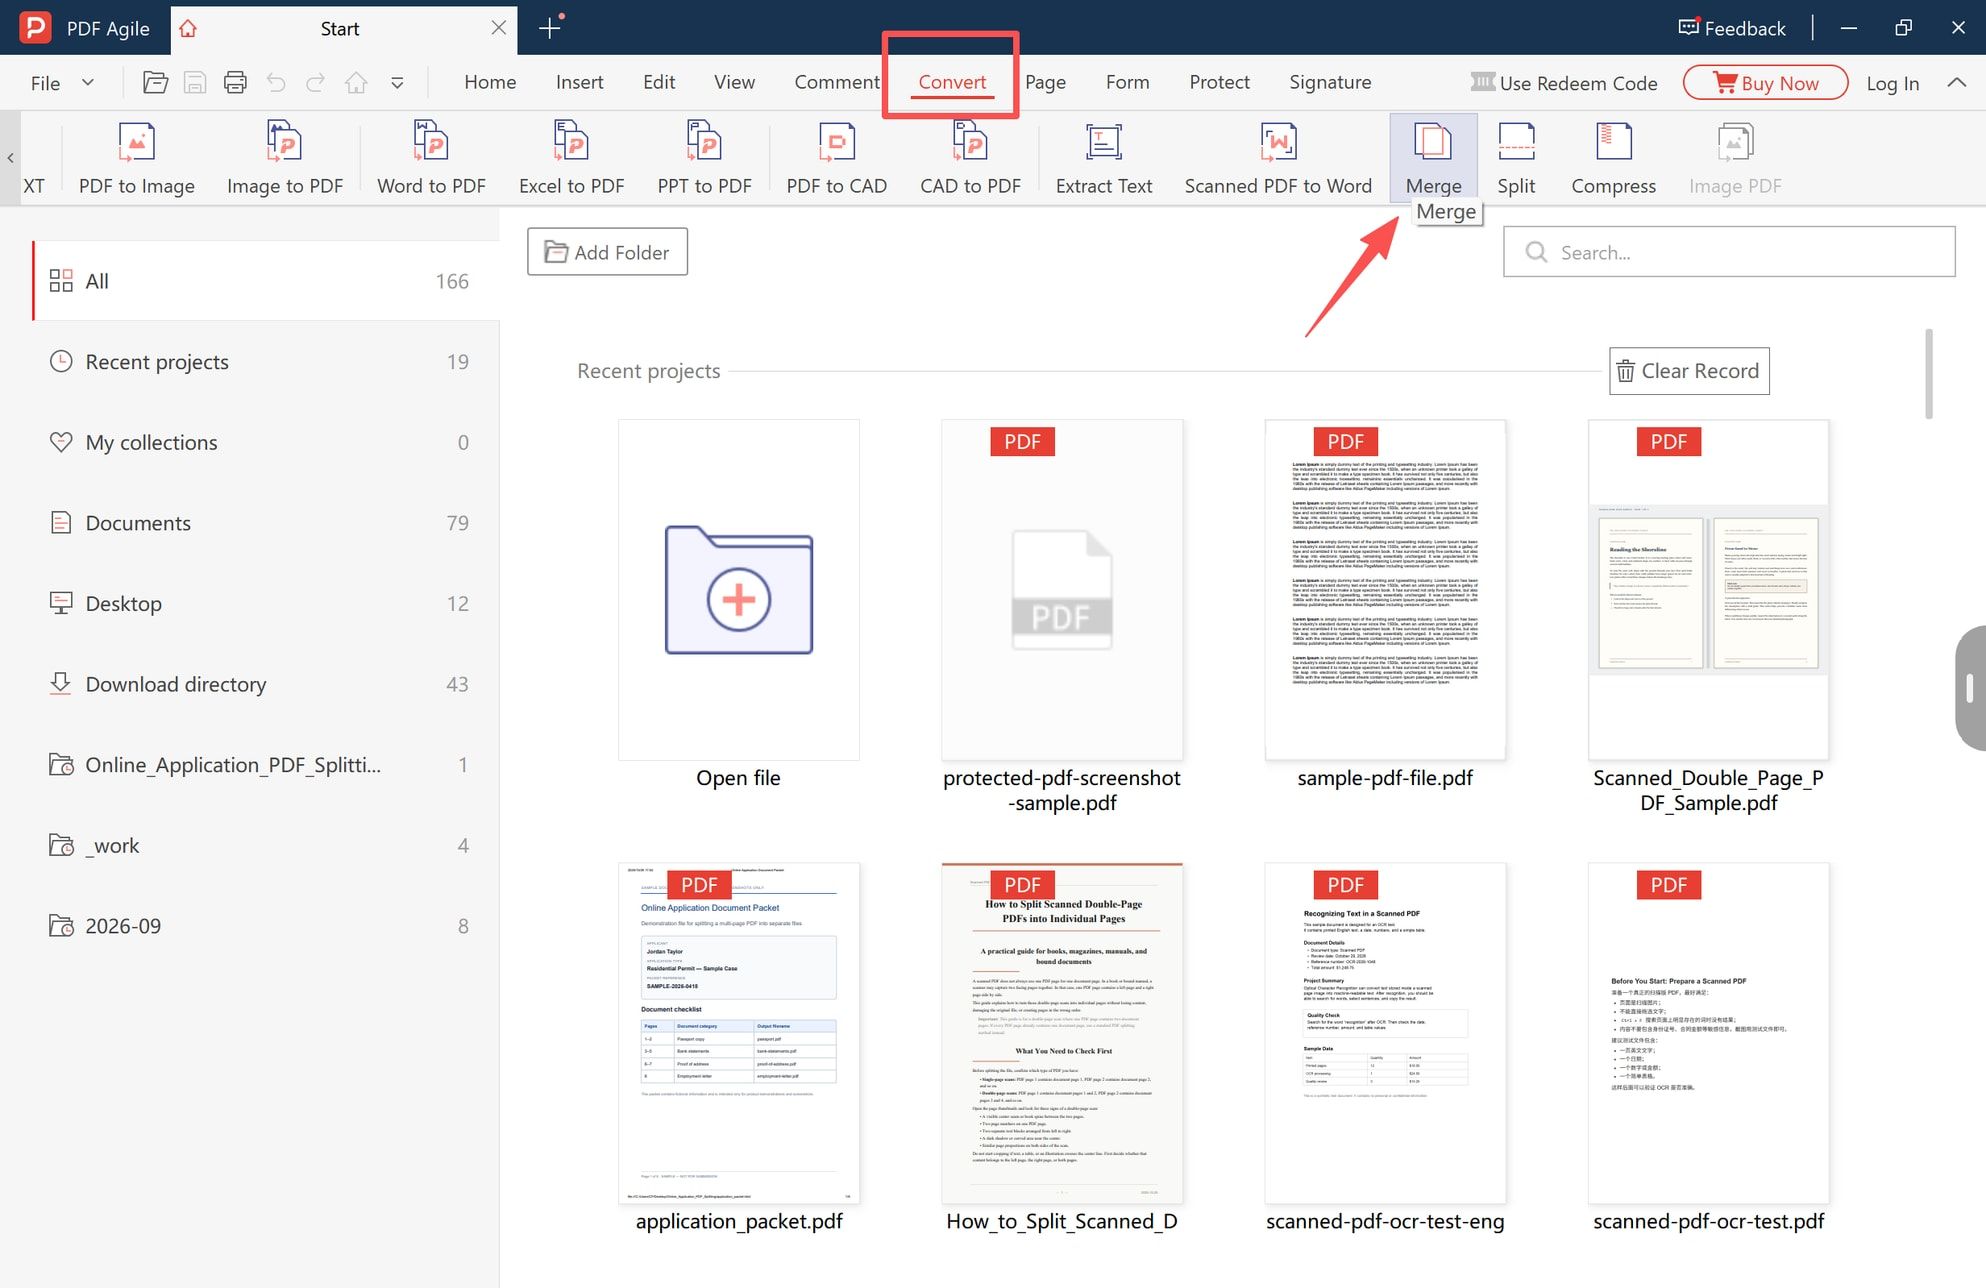Open the sample-pdf-file.pdf thumbnail
Screen dimensions: 1986x1288
[x=1385, y=589]
